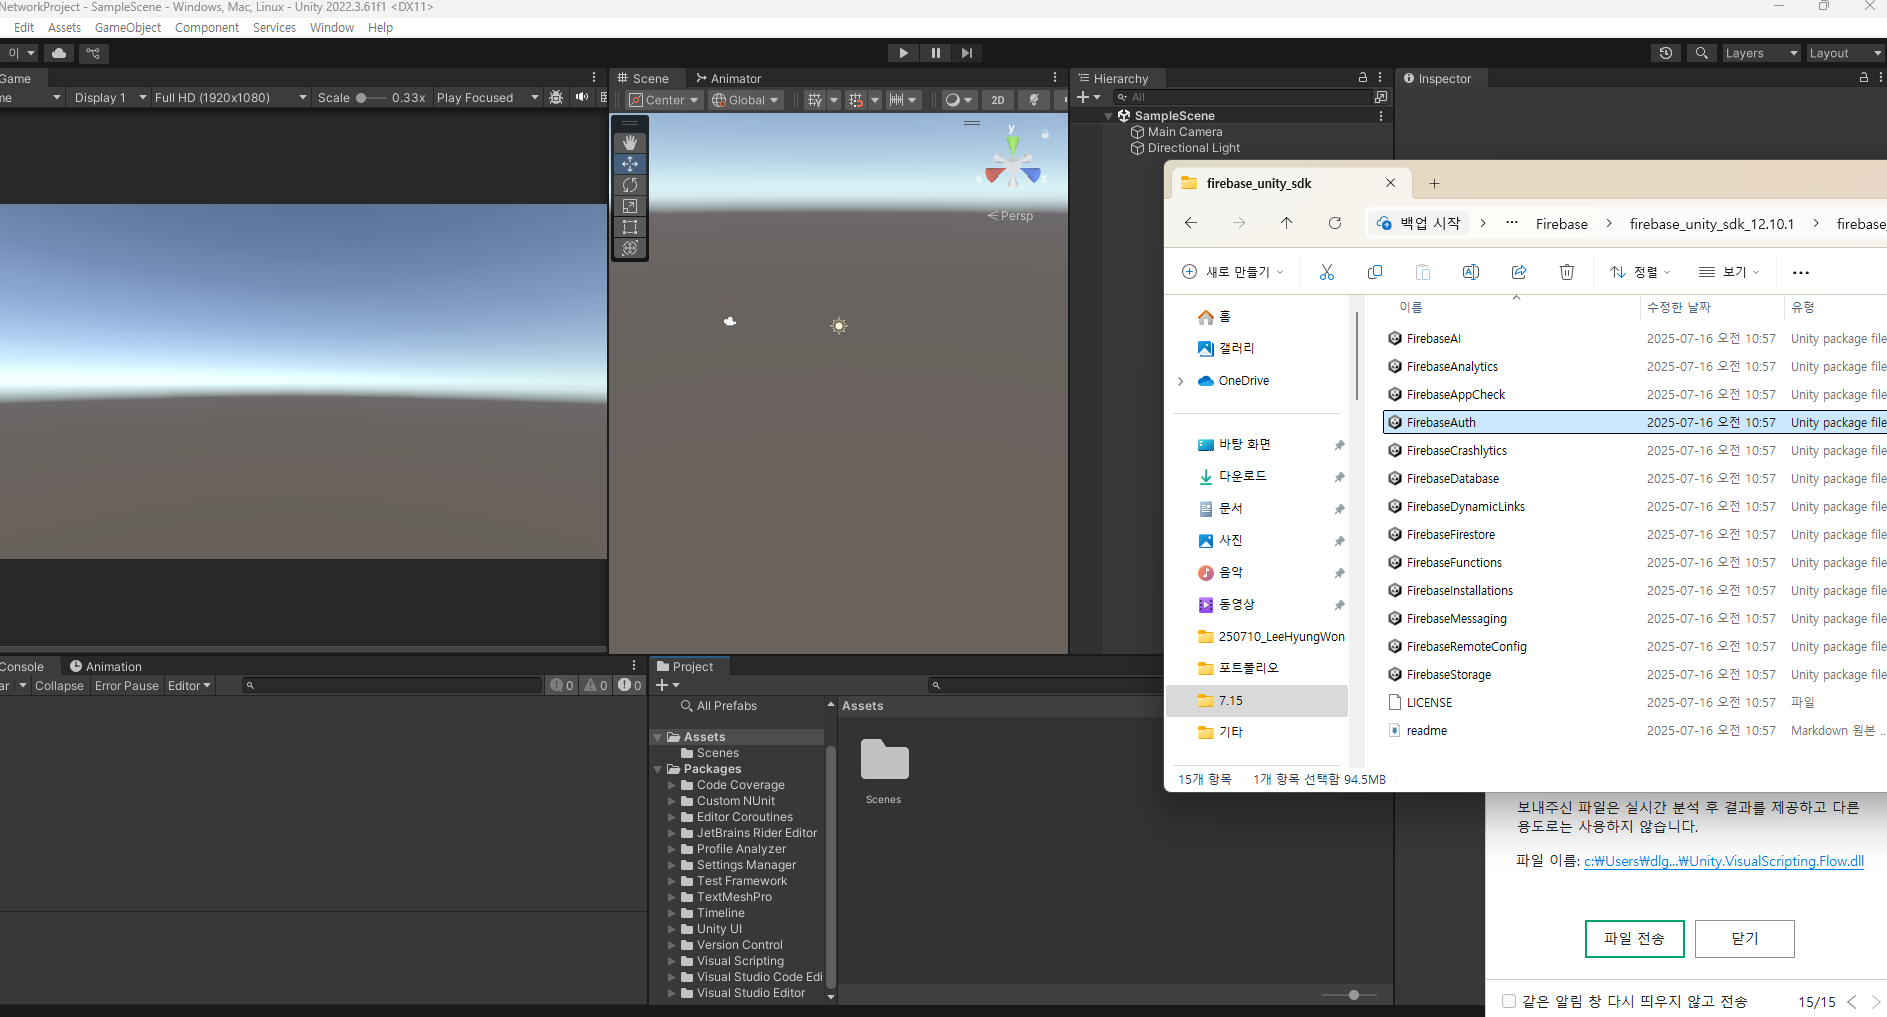Select the Transform tool in Scene toolbar
Viewport: 1887px width, 1017px height.
click(630, 248)
